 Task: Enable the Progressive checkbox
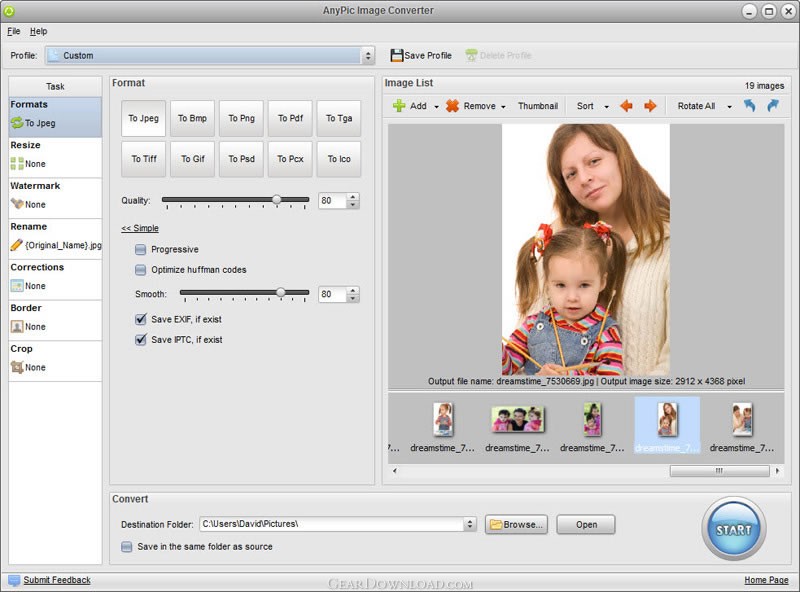[140, 249]
